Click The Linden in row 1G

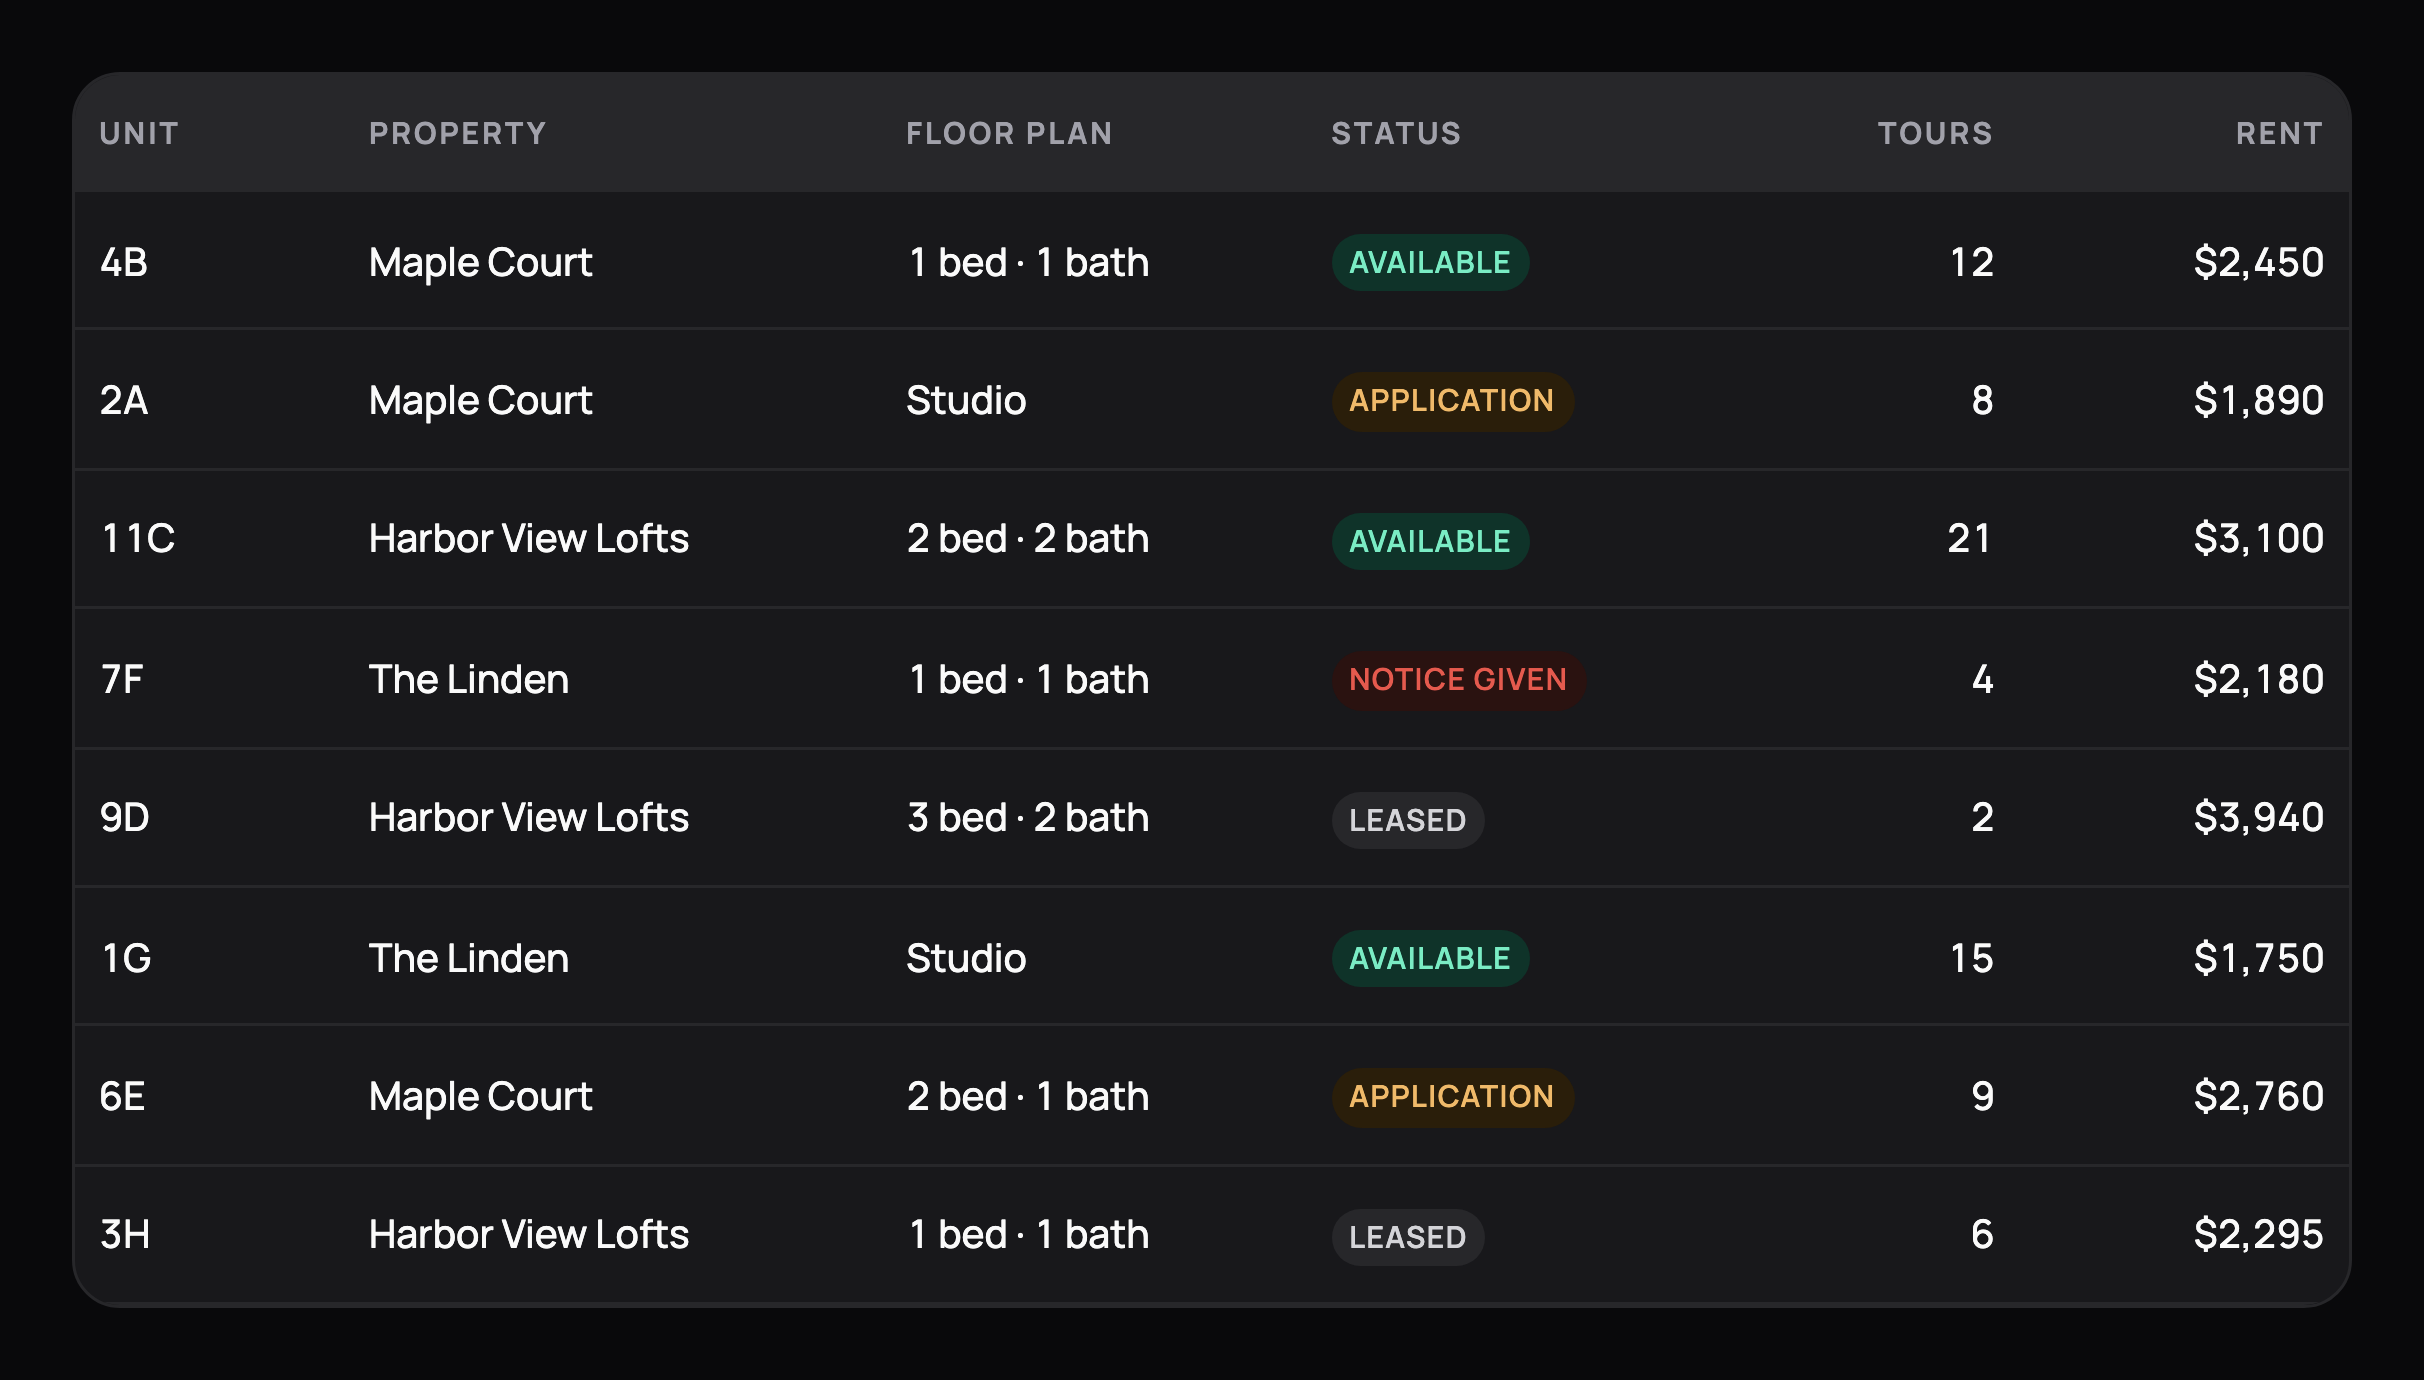tap(469, 958)
